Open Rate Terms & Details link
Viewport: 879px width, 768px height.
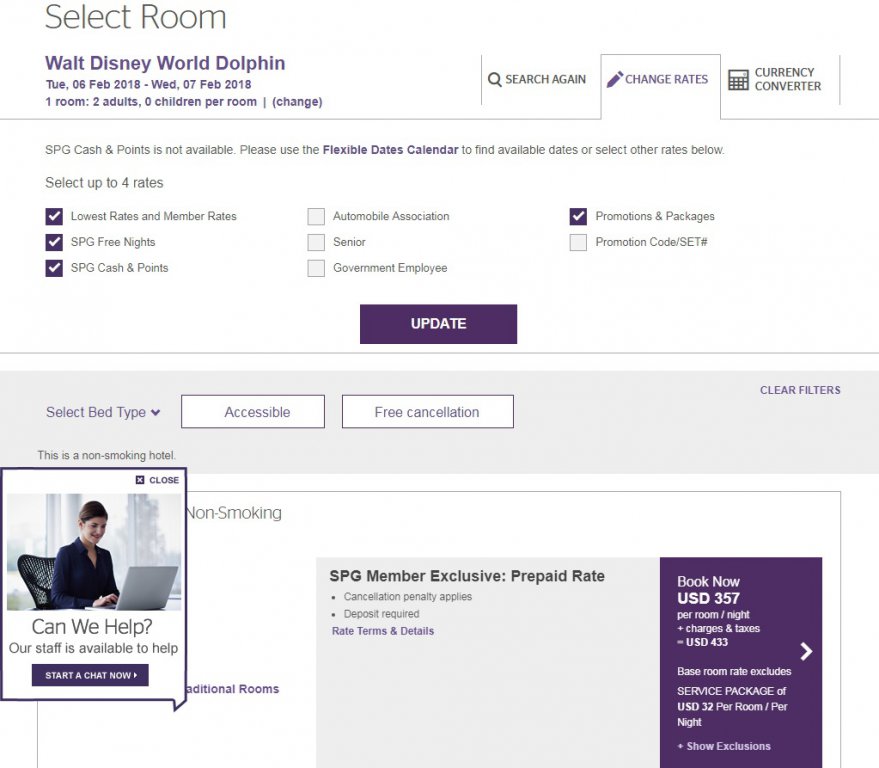382,631
